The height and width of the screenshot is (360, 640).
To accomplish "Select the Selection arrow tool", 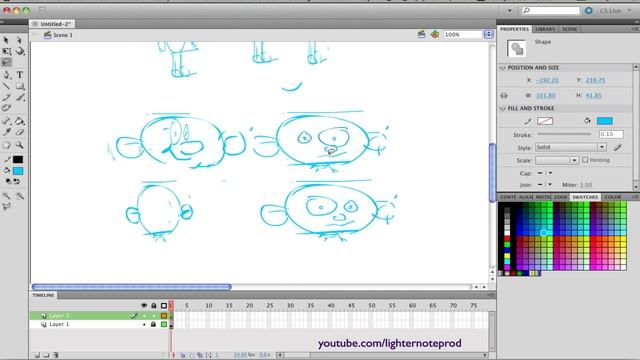I will (6, 40).
